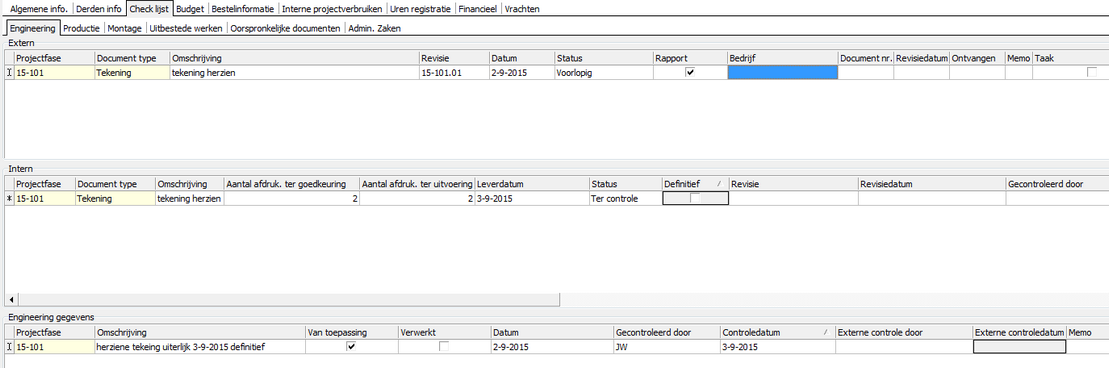Screen dimensions: 1109x368
Task: Uncheck the Rapport checkbox in Extern
Action: [690, 72]
